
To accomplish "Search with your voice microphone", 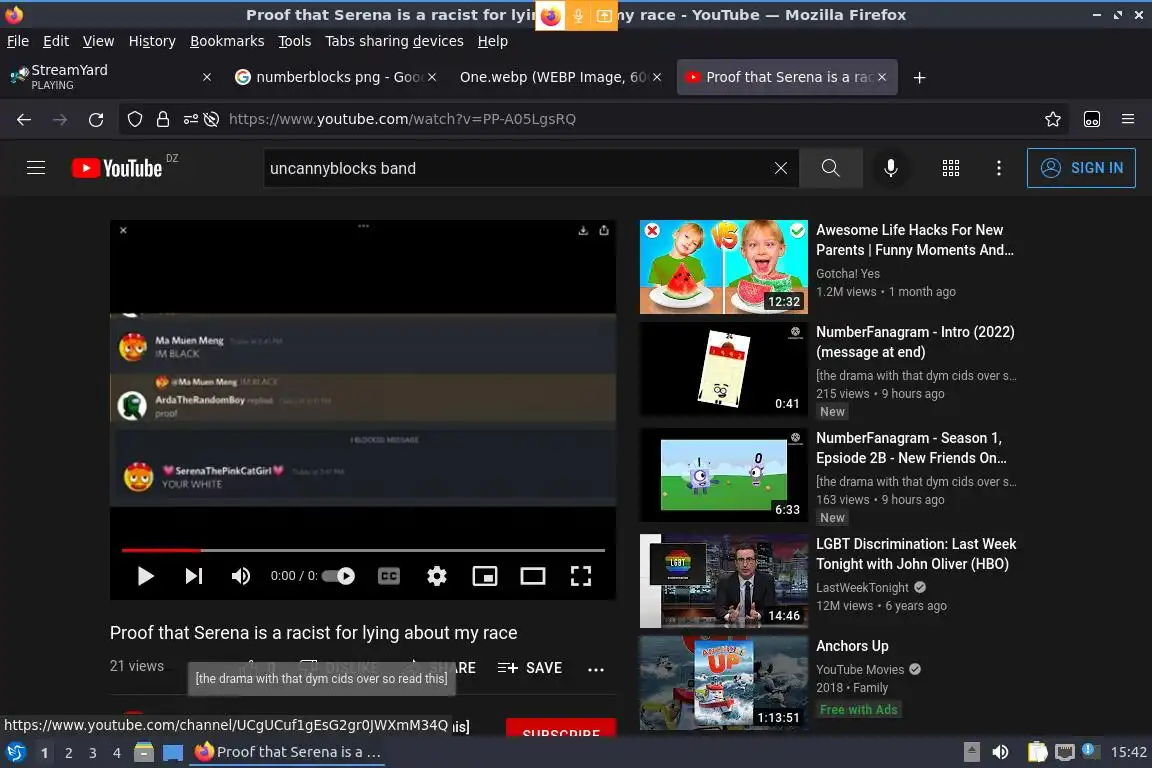I will [890, 168].
